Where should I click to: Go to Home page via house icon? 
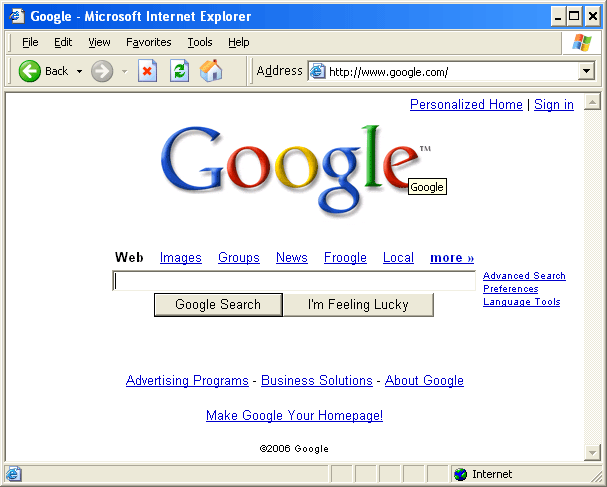pyautogui.click(x=211, y=70)
